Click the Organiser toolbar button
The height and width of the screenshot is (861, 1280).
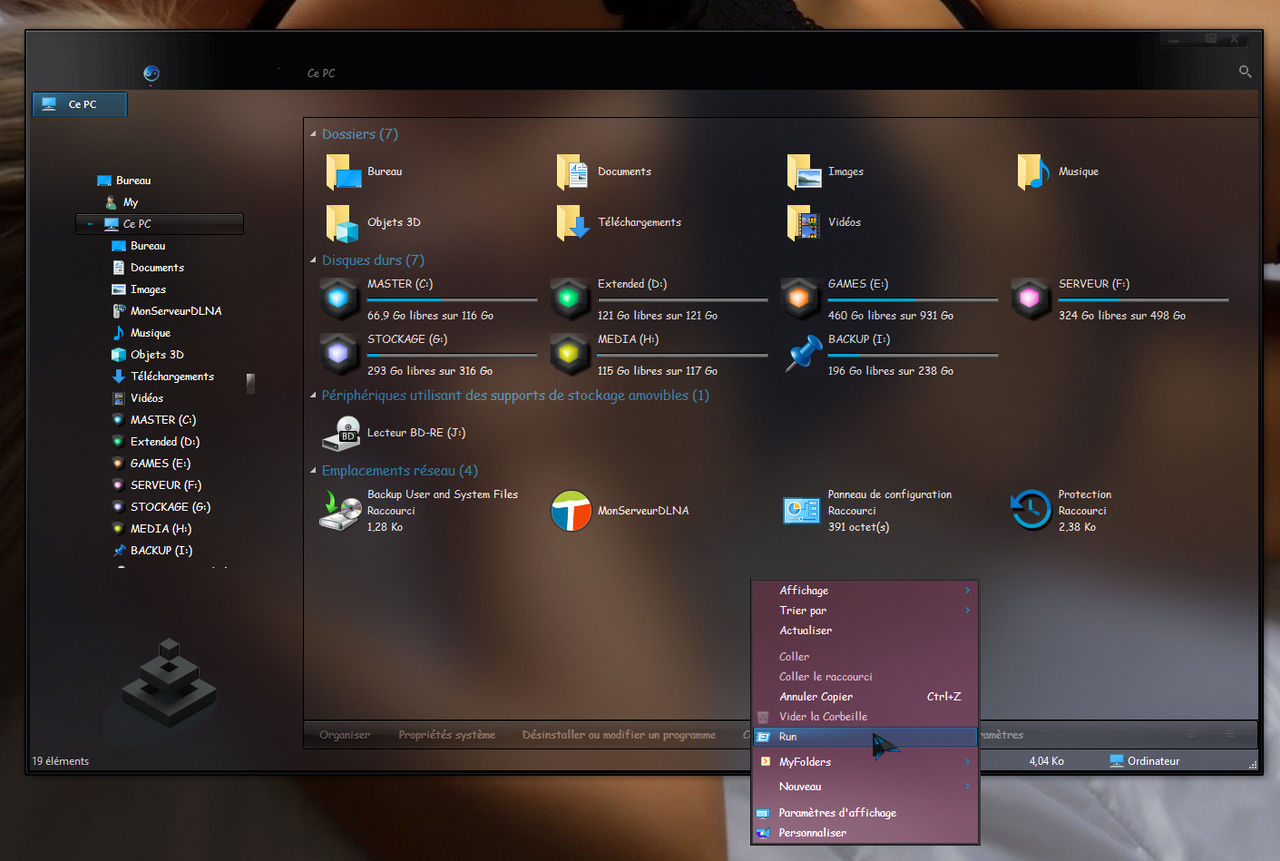point(345,735)
